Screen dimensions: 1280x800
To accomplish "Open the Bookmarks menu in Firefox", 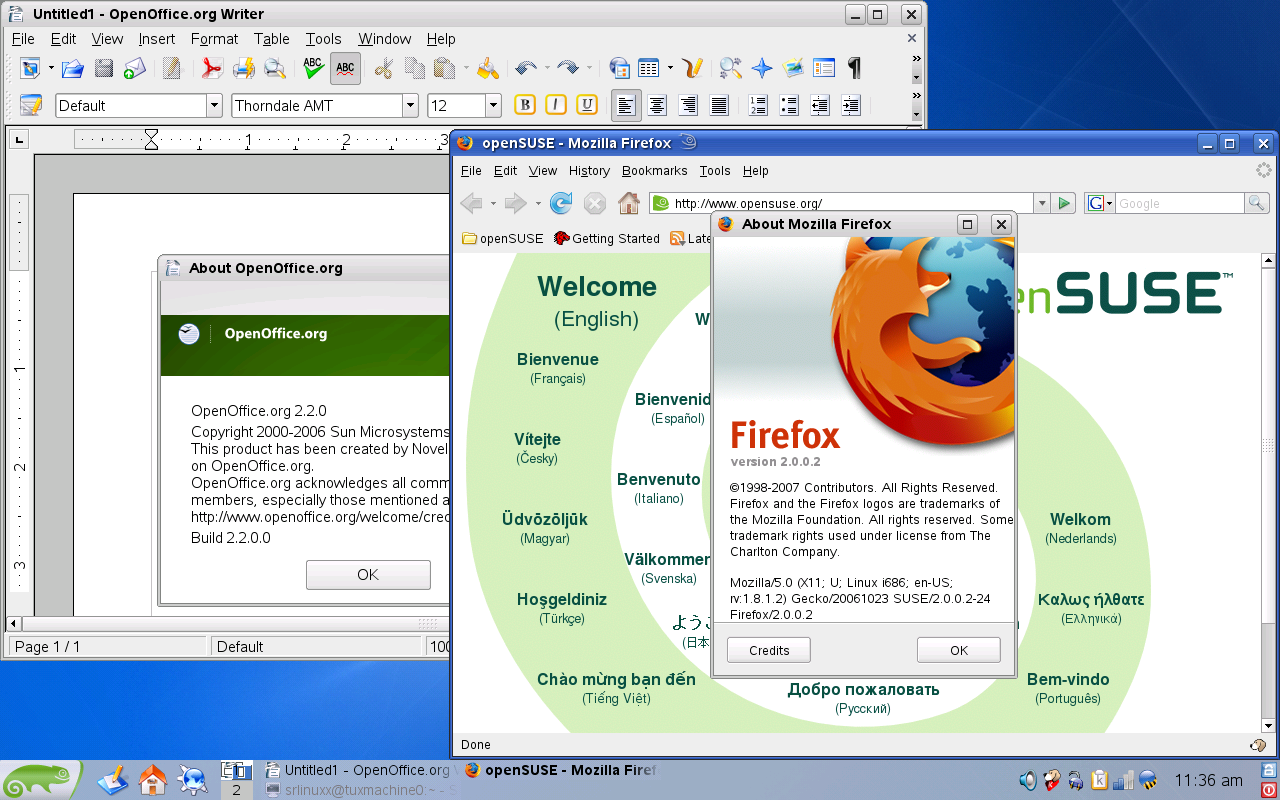I will [x=655, y=171].
